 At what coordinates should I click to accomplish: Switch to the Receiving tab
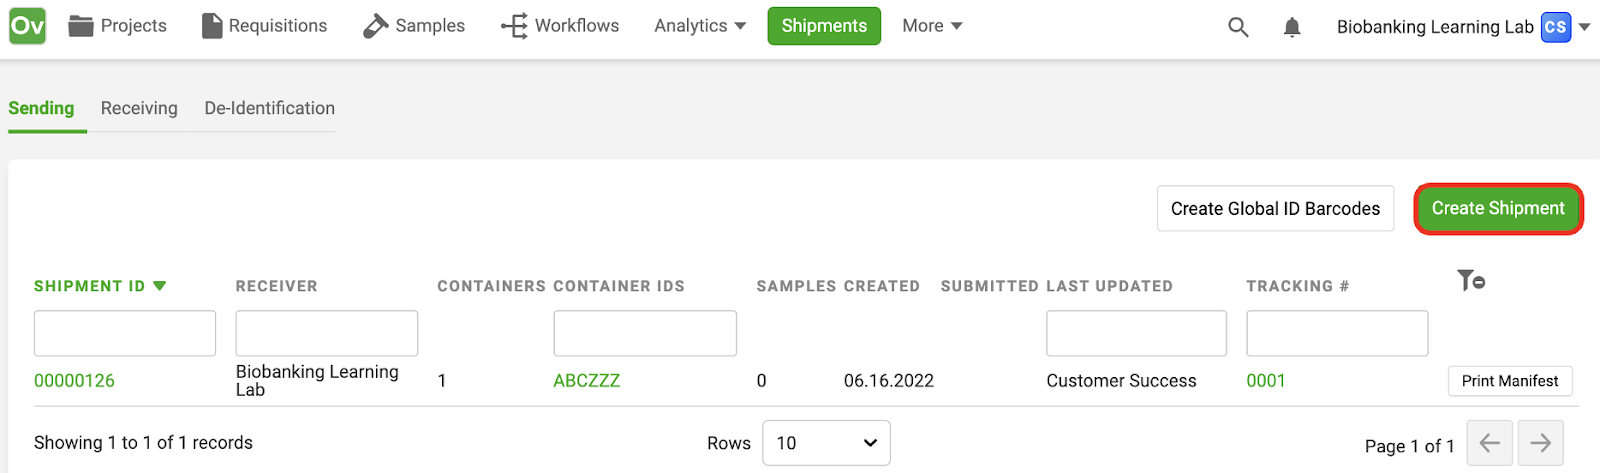tap(139, 108)
